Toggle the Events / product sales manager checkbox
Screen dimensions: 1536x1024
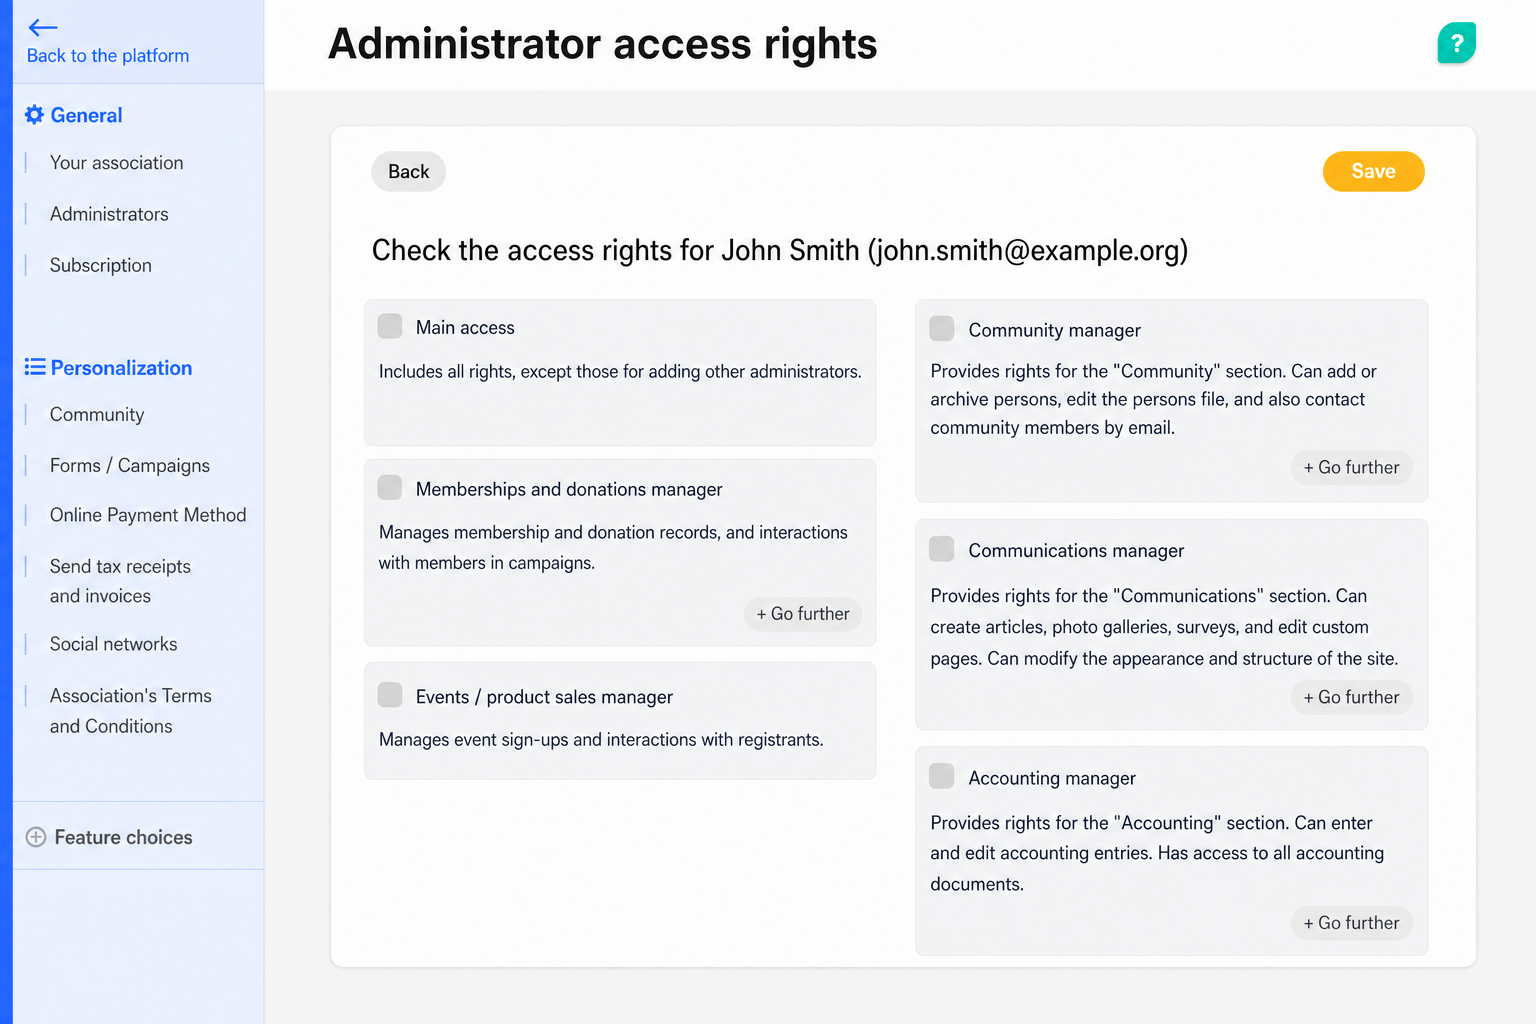point(390,695)
